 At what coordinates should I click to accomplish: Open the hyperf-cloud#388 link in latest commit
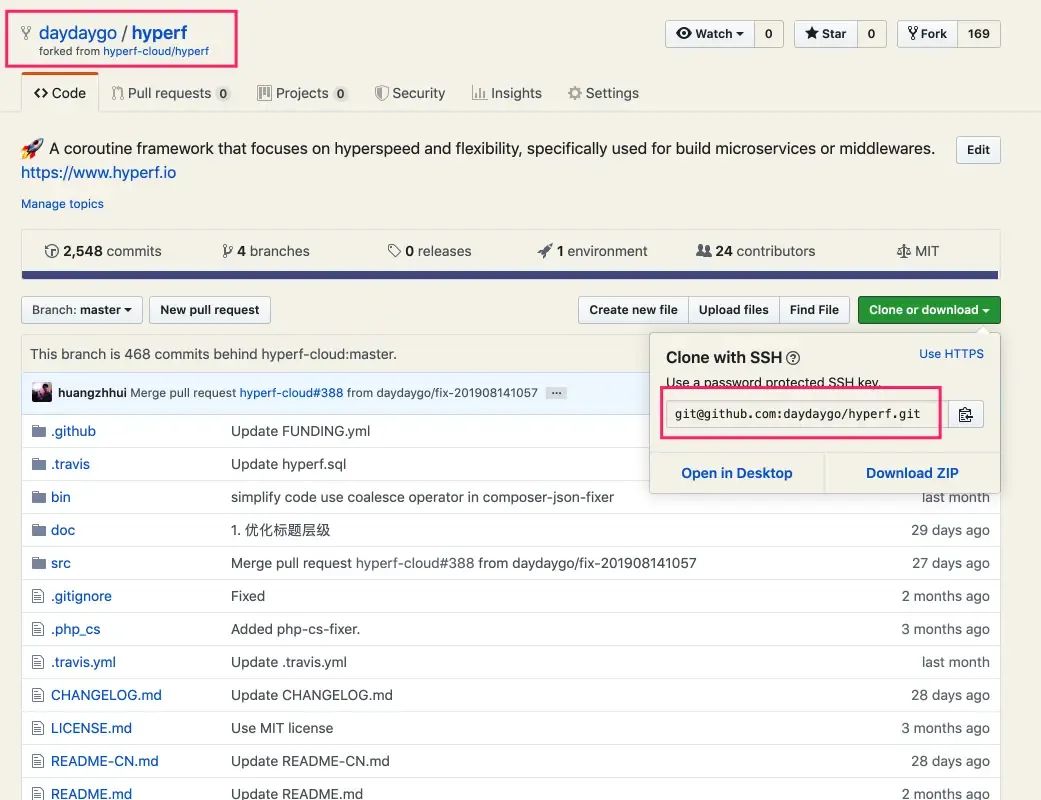click(x=291, y=393)
